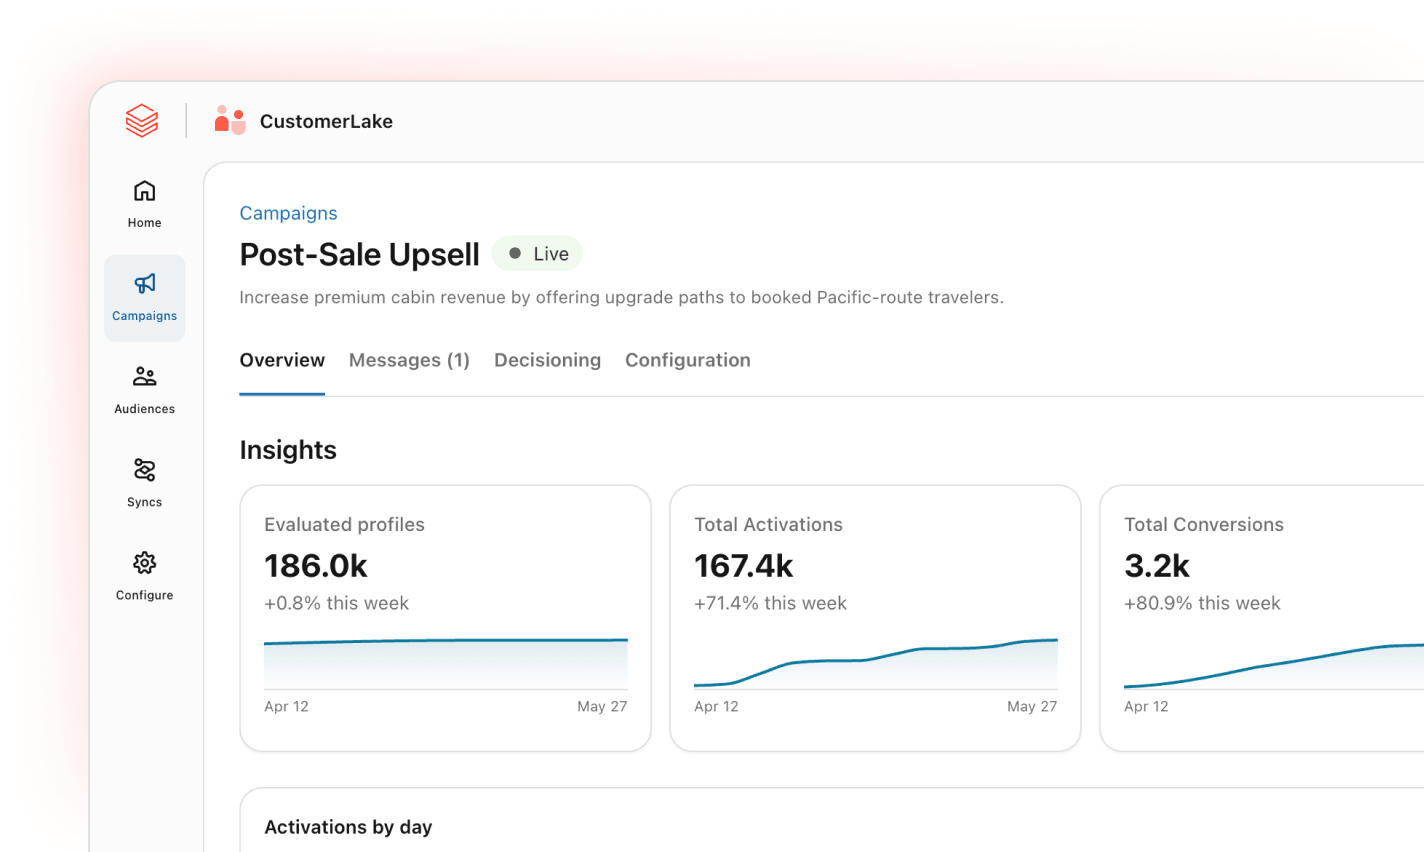
Task: Select the Campaigns megaphone sidebar icon
Action: click(x=144, y=283)
